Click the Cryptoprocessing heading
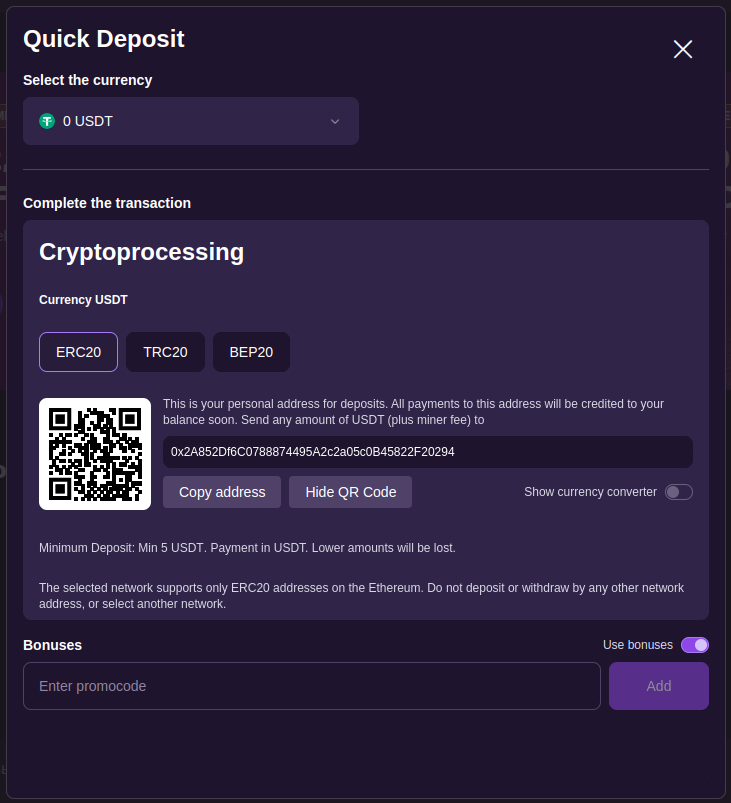731x803 pixels. coord(141,252)
